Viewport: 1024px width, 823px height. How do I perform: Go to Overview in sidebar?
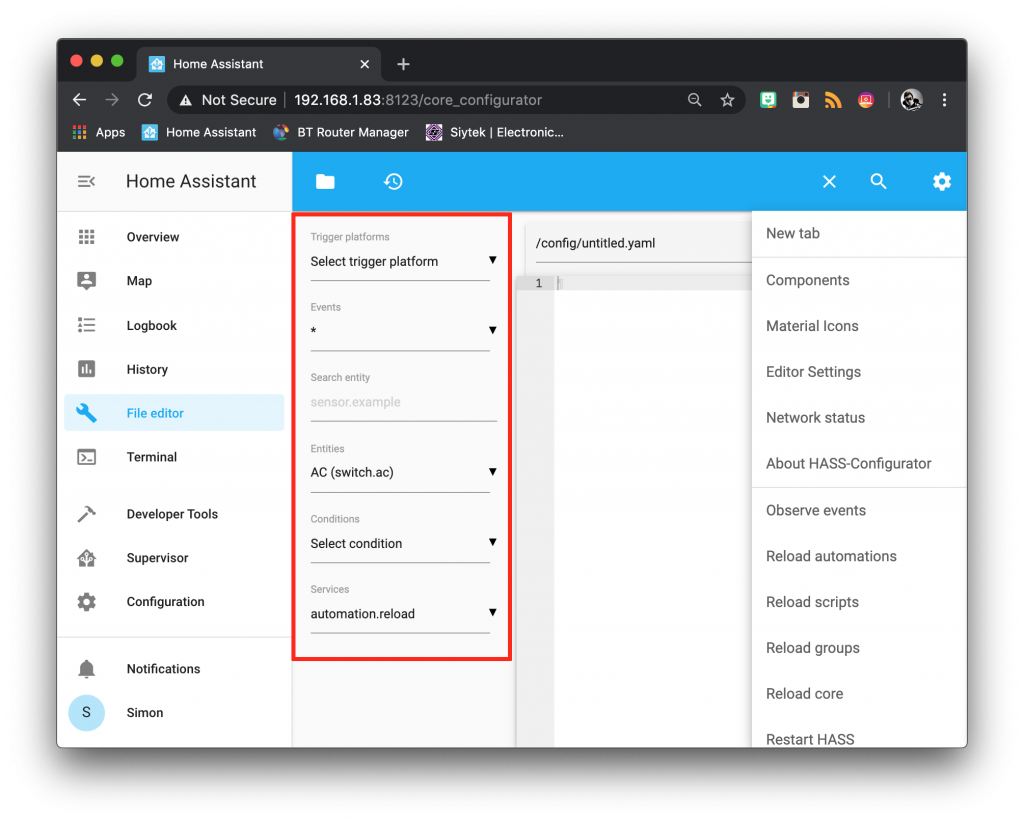pyautogui.click(x=153, y=237)
